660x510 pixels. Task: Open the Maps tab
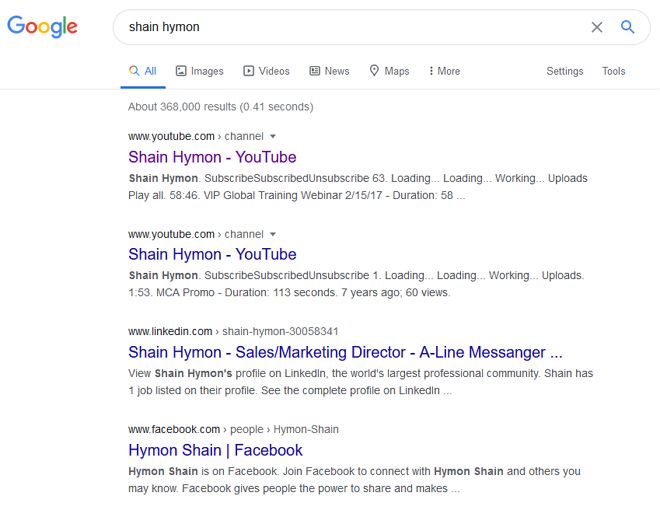pyautogui.click(x=389, y=71)
